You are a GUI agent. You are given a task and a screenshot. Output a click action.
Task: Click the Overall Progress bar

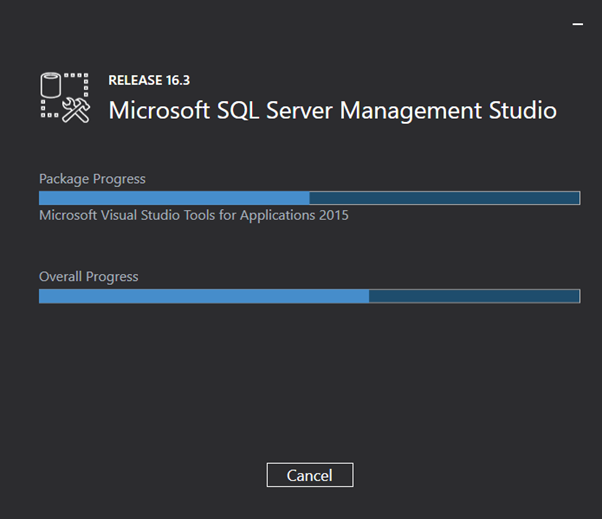(309, 296)
